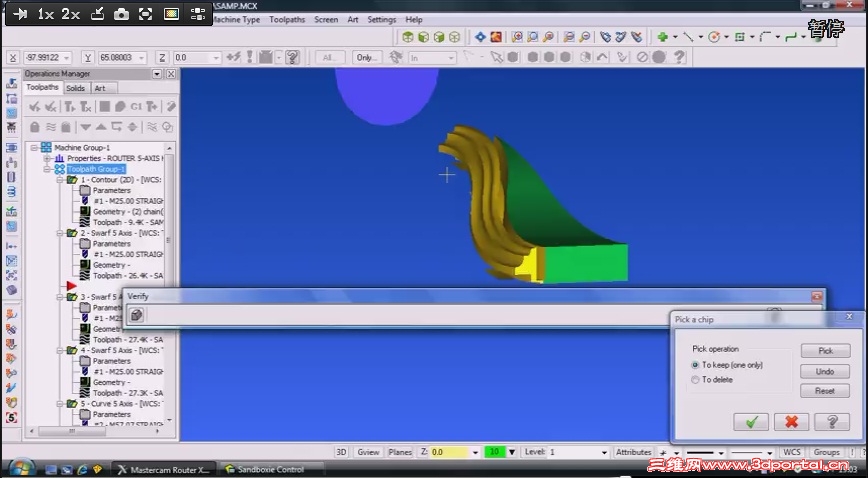Click the Planes button in status bar
This screenshot has height=478, width=868.
(400, 452)
